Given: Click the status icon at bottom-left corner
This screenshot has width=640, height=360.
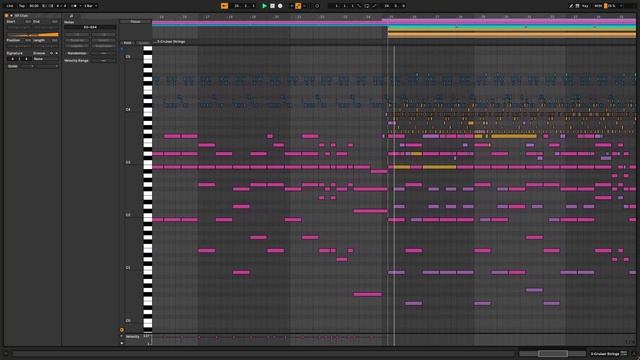Looking at the screenshot, I should click(6, 353).
